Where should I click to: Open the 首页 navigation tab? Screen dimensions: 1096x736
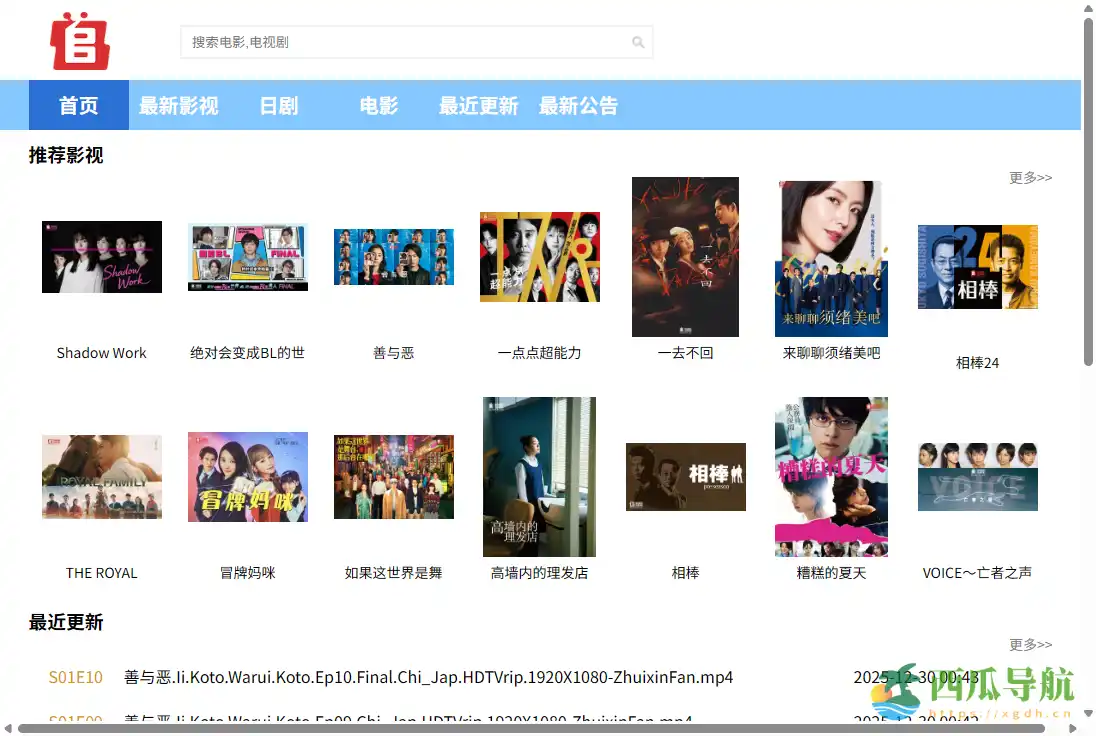point(79,105)
